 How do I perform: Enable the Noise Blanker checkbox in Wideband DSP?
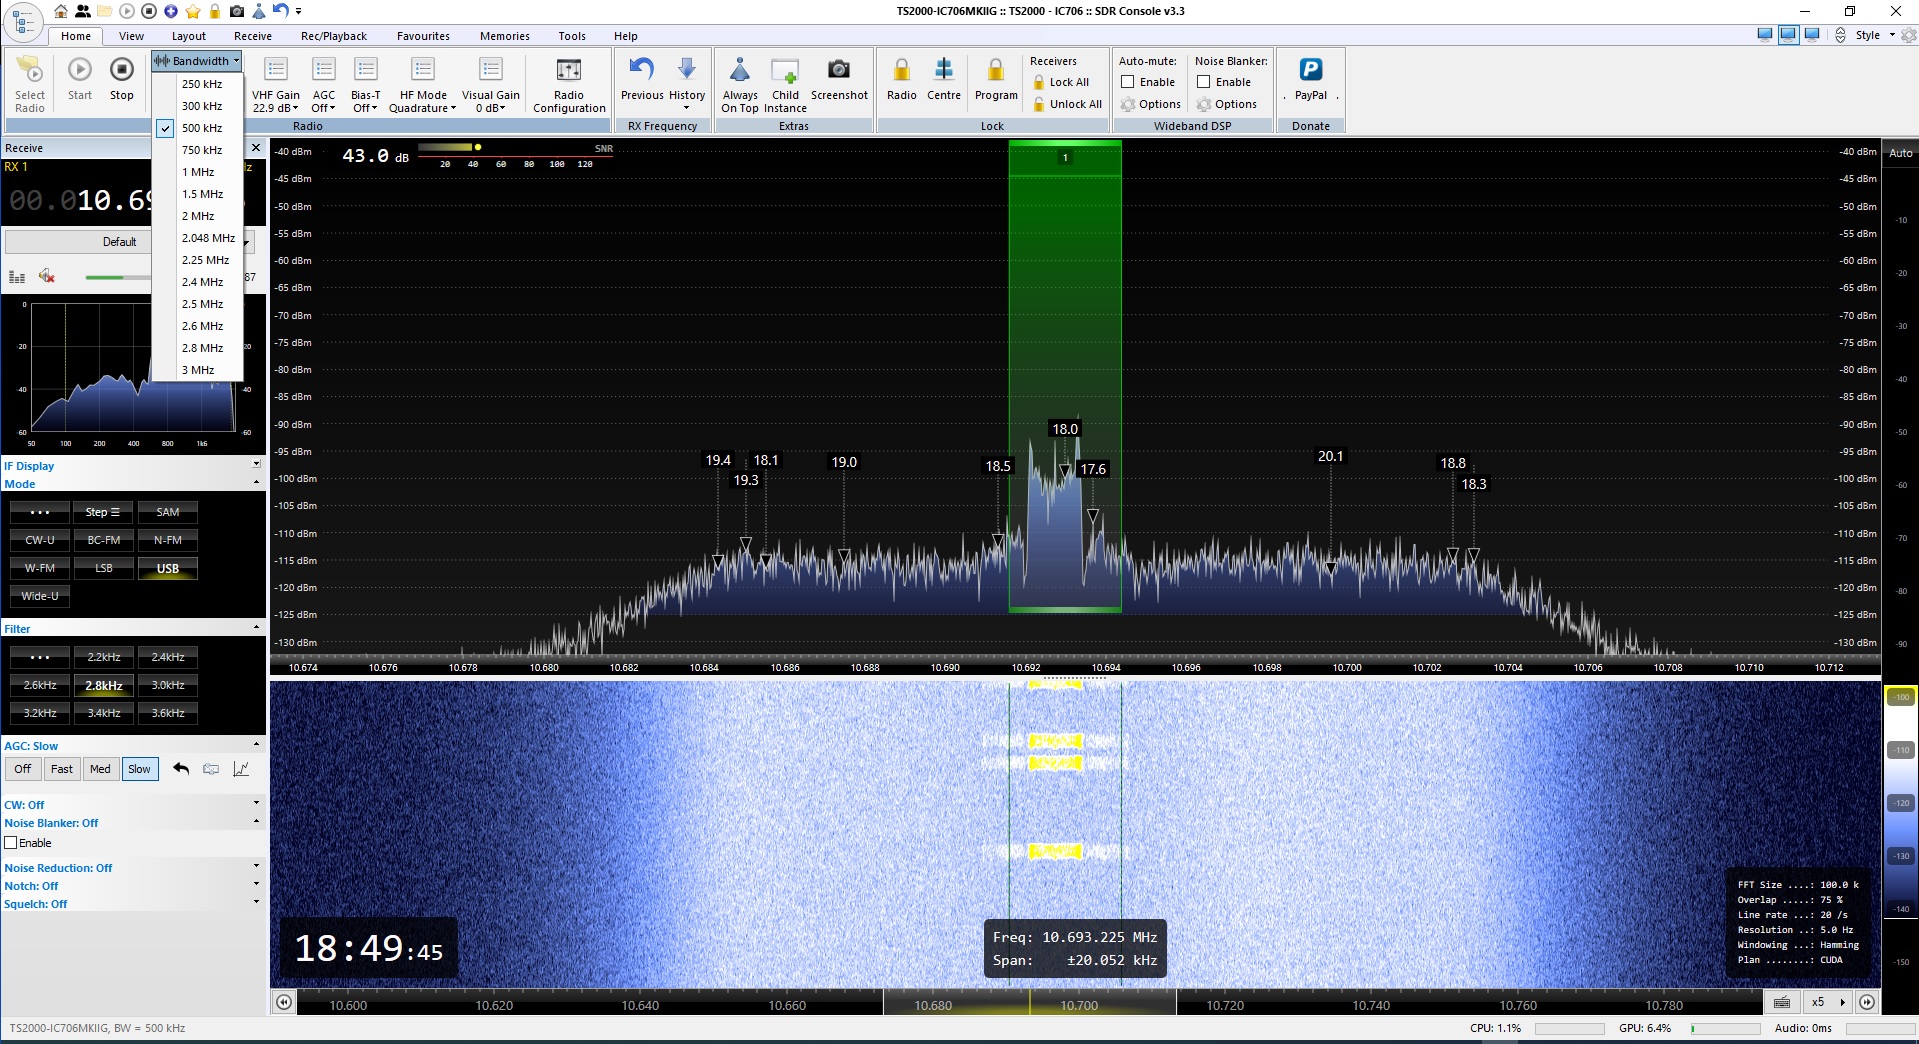1207,82
